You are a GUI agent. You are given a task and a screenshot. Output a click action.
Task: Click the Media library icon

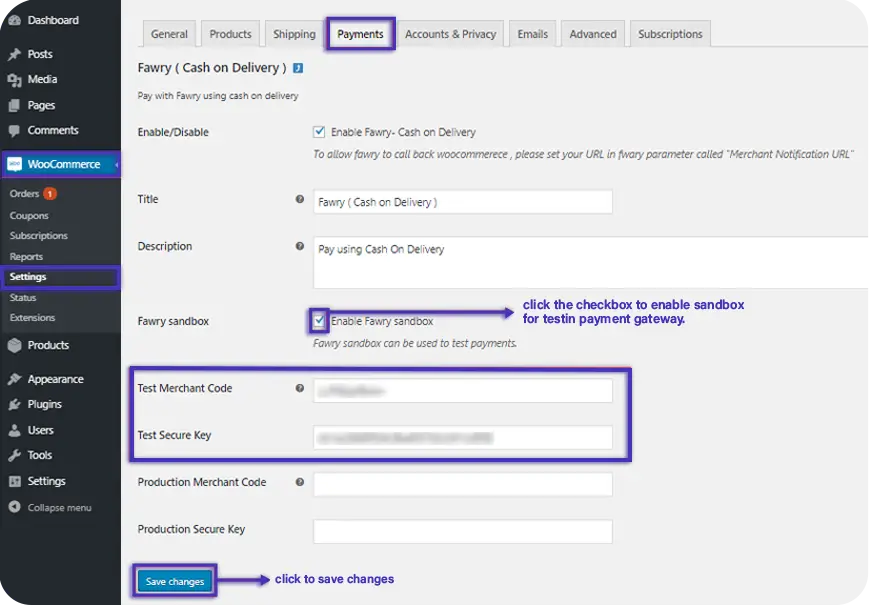(x=15, y=80)
